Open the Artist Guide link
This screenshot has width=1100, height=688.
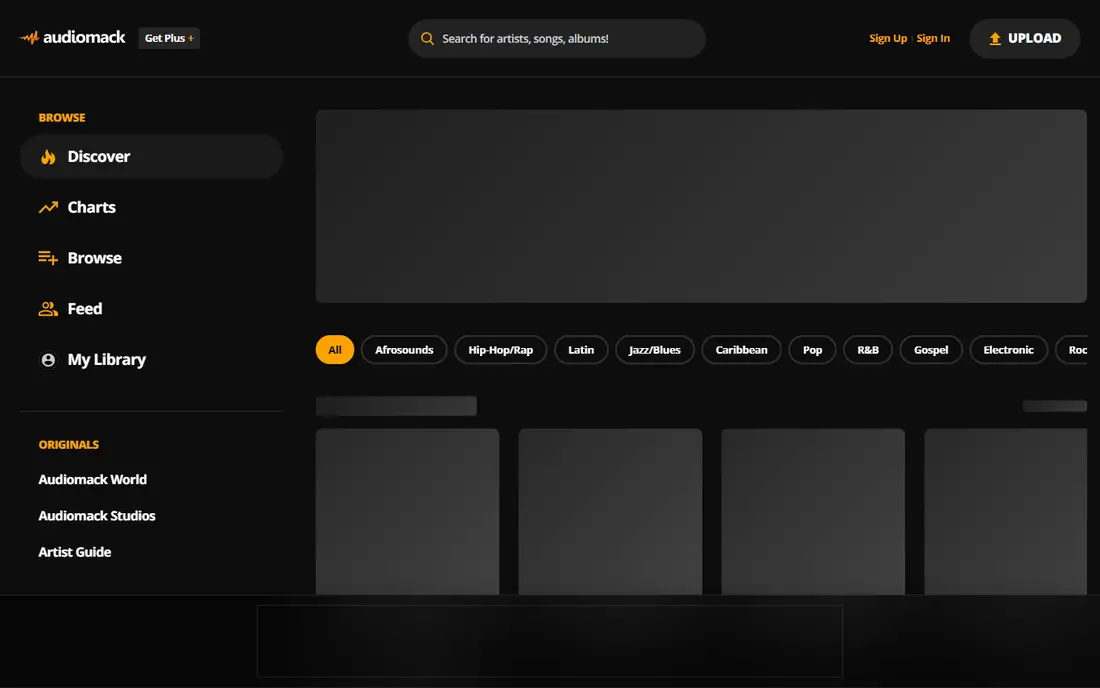pyautogui.click(x=74, y=552)
